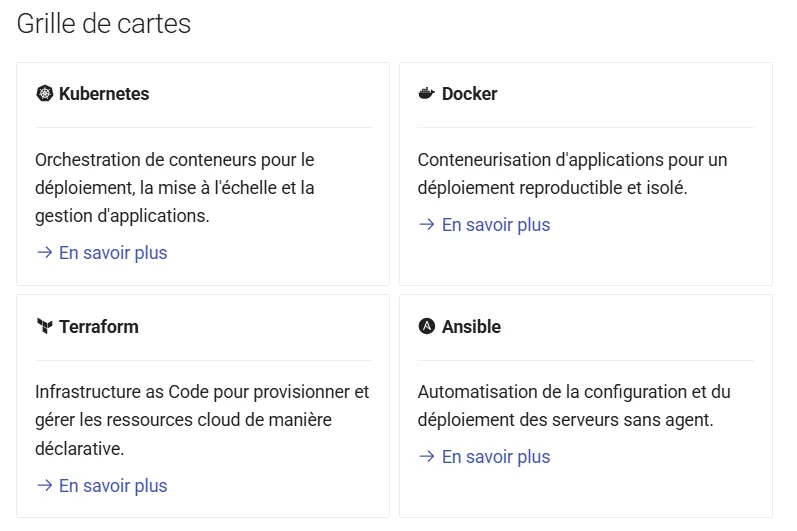Click the arrow icon in Kubernetes card

click(44, 253)
